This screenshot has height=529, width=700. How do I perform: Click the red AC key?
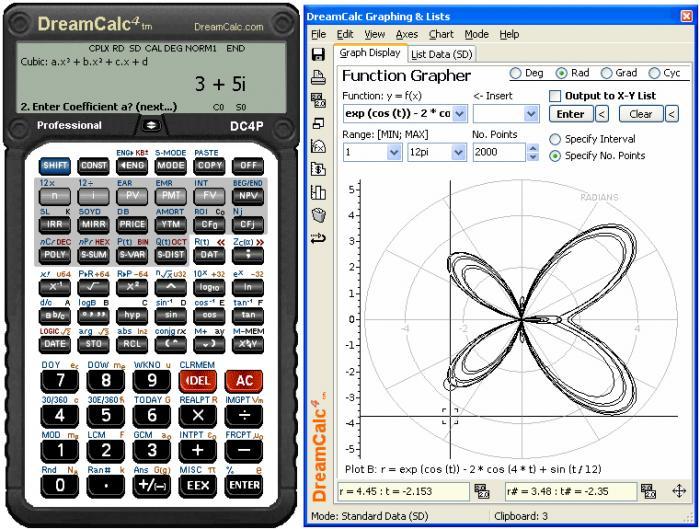pyautogui.click(x=244, y=381)
